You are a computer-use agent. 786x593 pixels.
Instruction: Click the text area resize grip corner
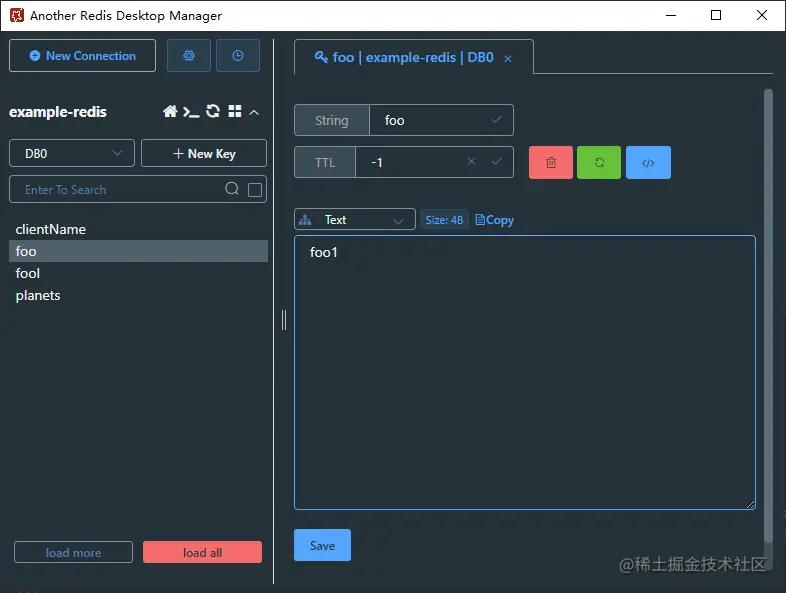[x=750, y=504]
